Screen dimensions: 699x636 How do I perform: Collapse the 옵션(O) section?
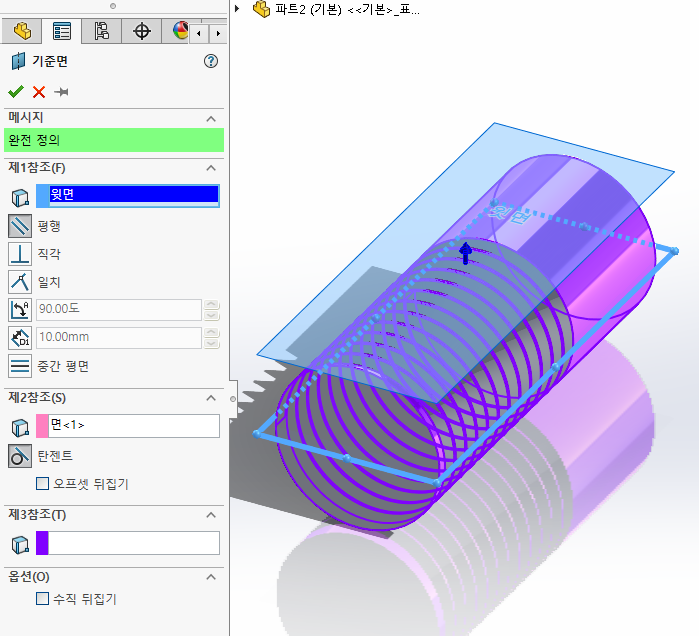pos(211,577)
